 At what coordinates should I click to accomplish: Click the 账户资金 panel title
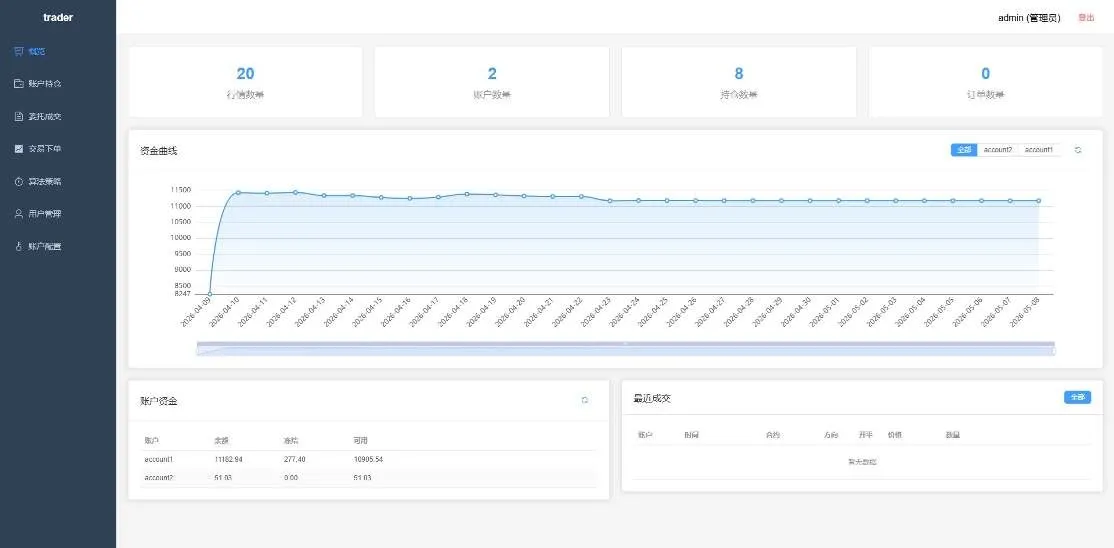[158, 401]
